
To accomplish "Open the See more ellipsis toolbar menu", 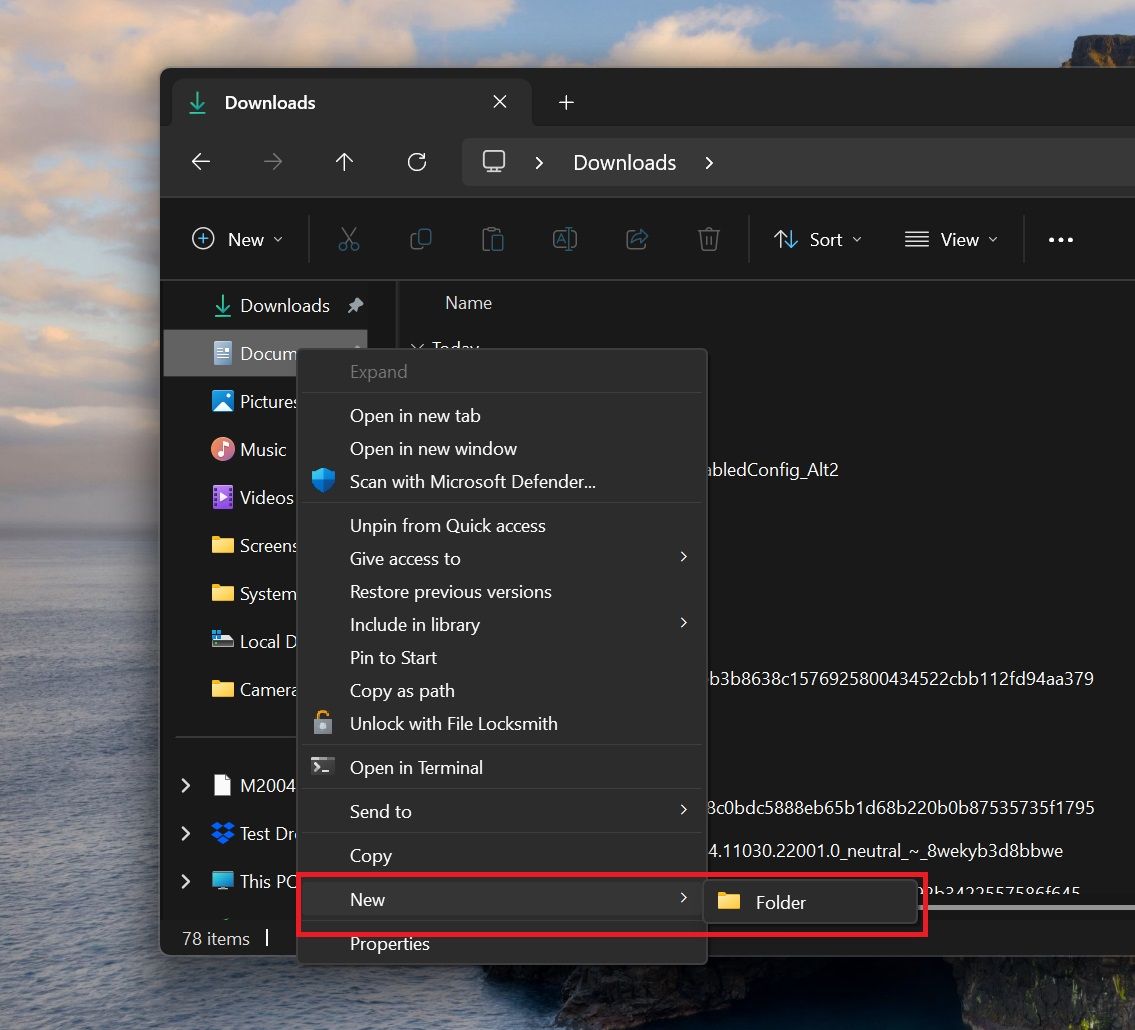I will 1061,239.
